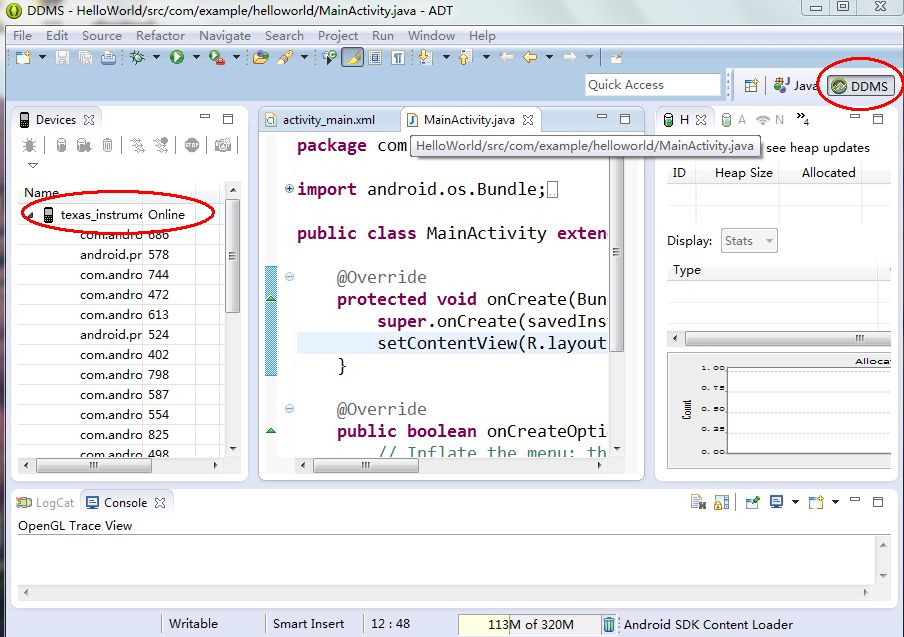Click the New file toolbar icon

23,57
